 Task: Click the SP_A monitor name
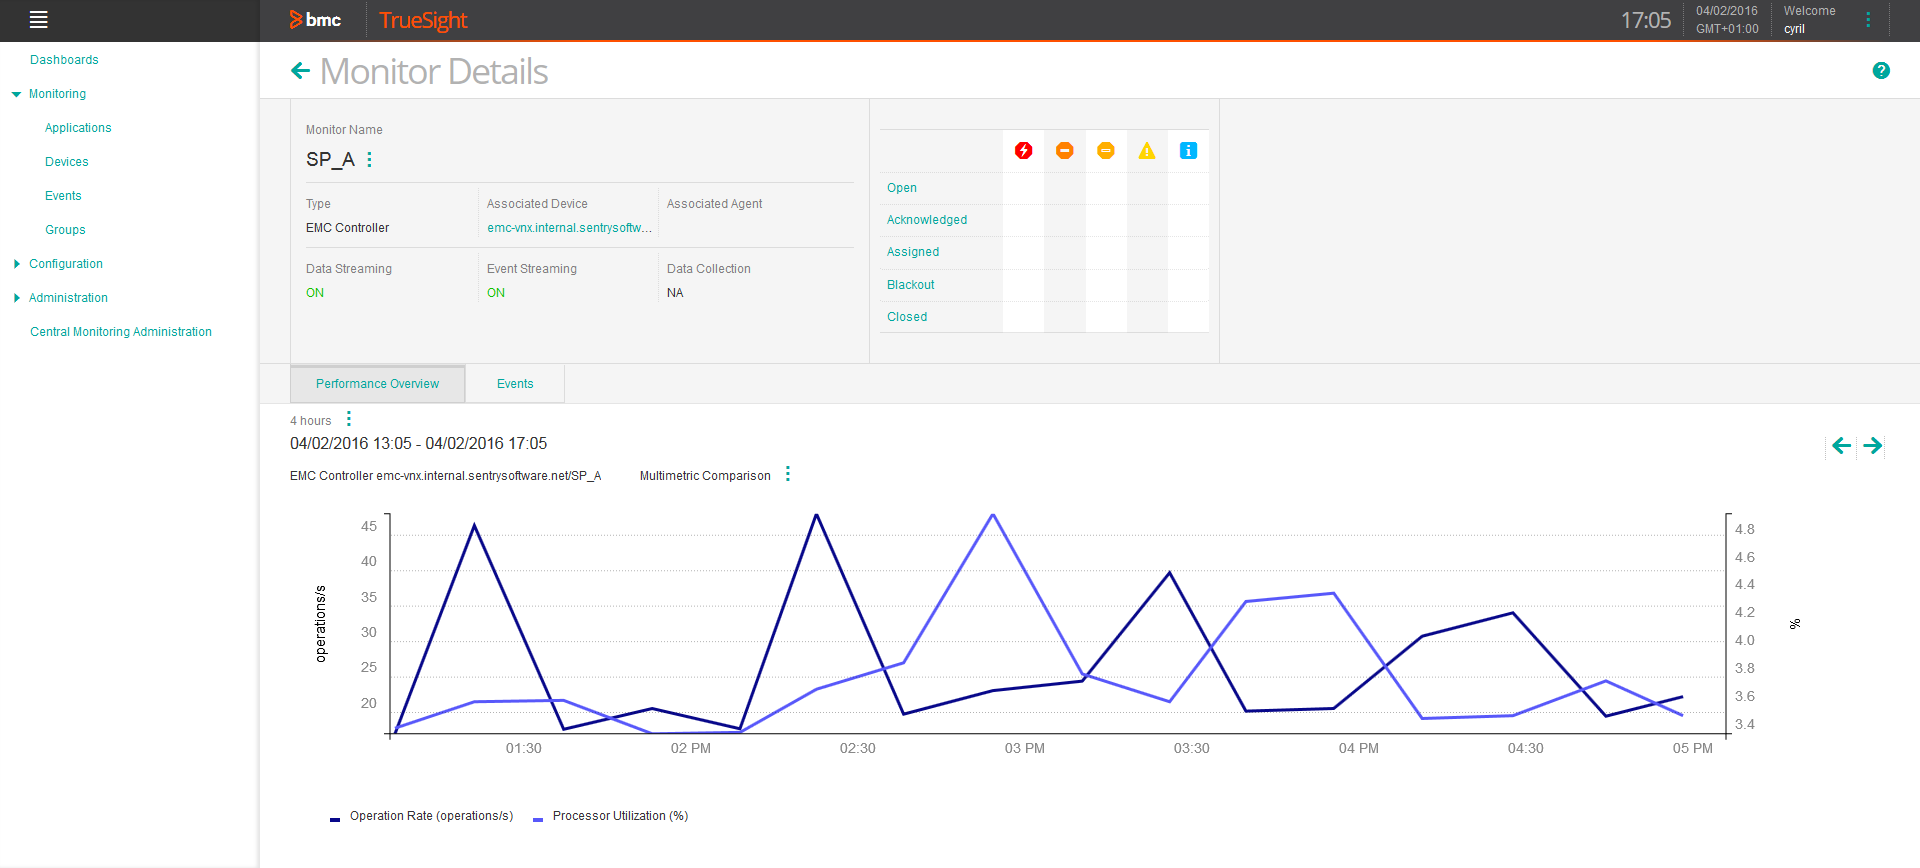330,160
